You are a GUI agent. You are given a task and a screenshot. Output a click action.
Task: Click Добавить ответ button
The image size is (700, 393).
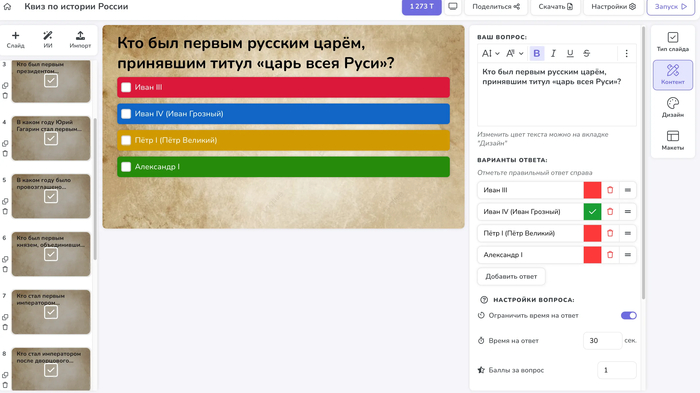[x=511, y=276]
